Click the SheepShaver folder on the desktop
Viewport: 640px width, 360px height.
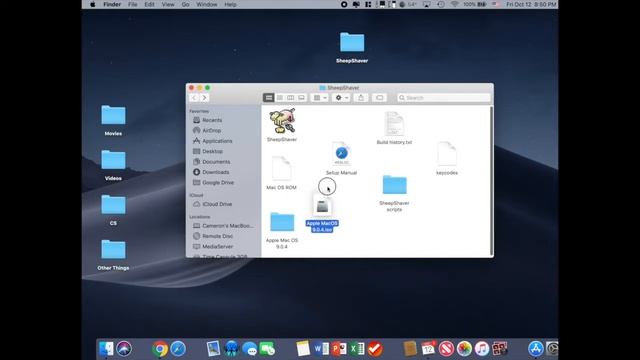click(x=352, y=42)
